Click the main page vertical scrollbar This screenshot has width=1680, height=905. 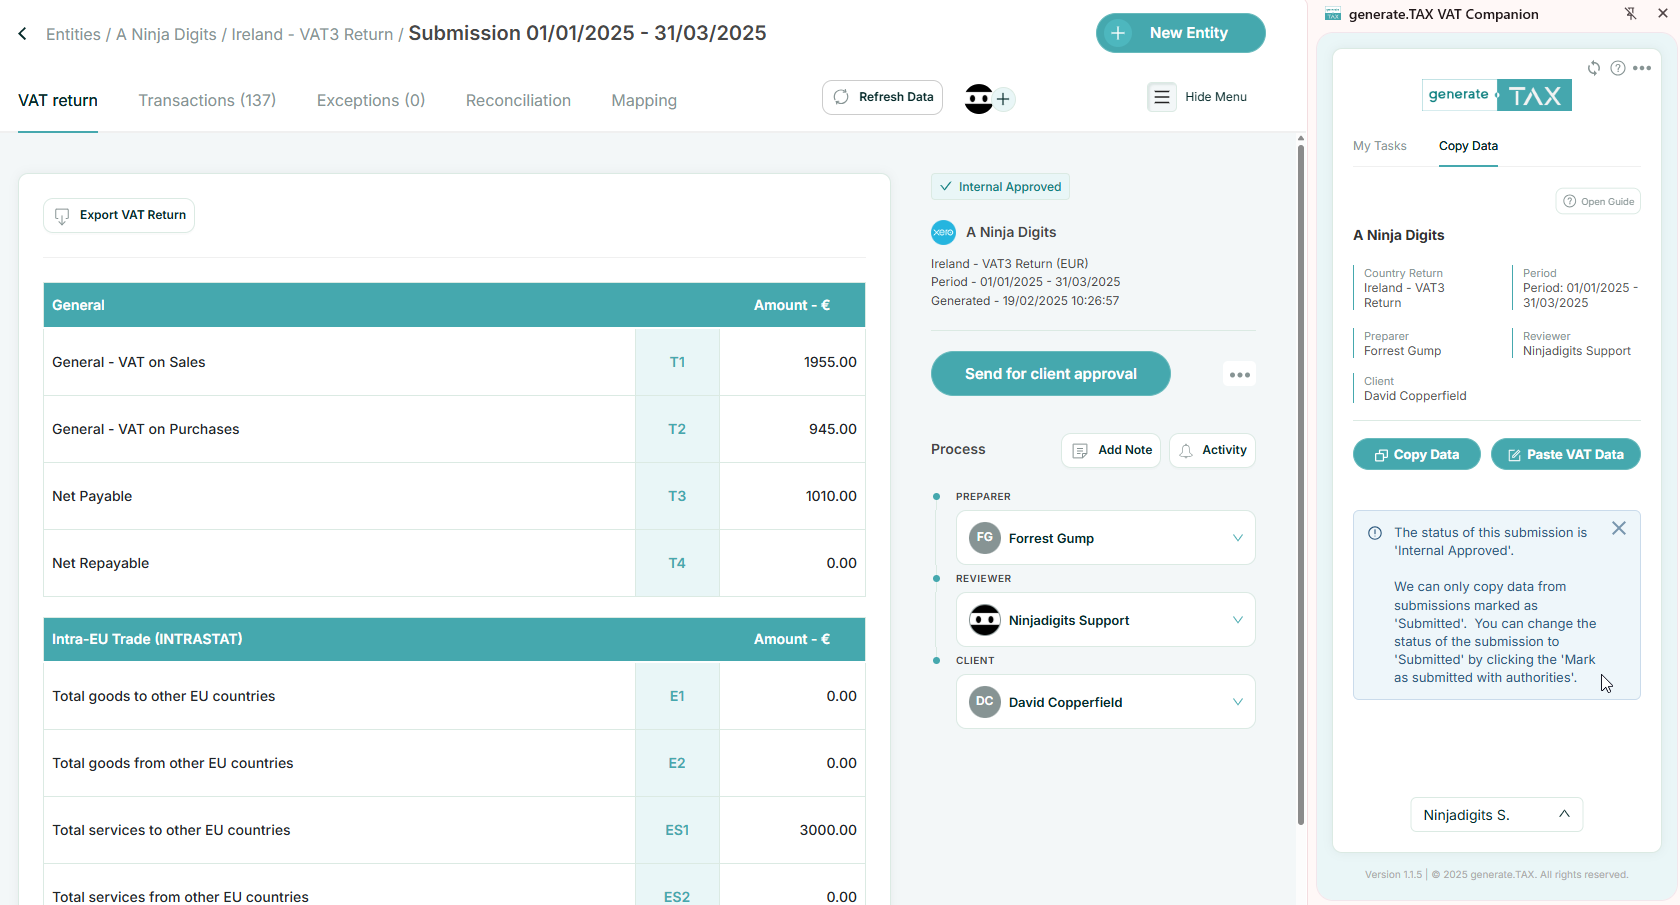[1300, 480]
